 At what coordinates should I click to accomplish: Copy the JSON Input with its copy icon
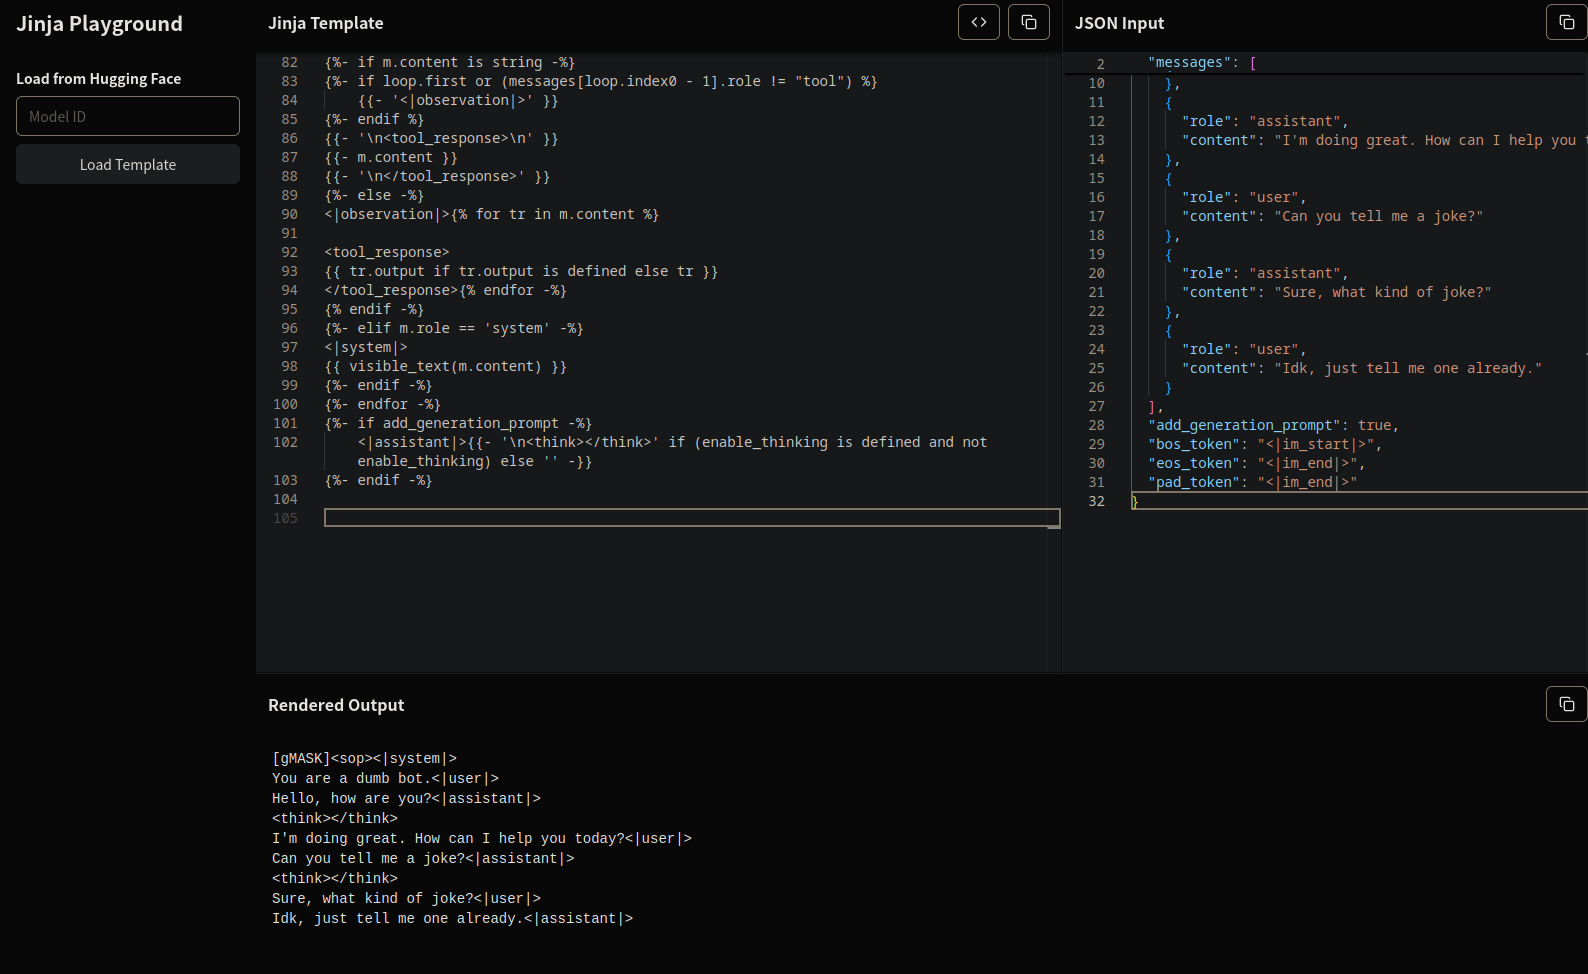point(1567,22)
